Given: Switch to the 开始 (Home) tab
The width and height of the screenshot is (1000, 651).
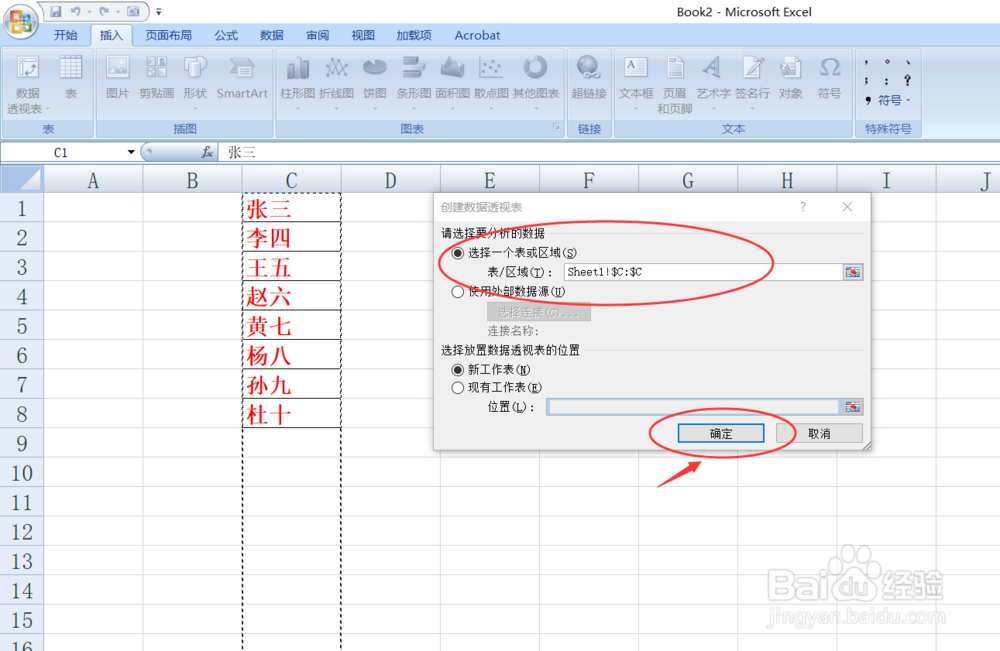Looking at the screenshot, I should 66,35.
